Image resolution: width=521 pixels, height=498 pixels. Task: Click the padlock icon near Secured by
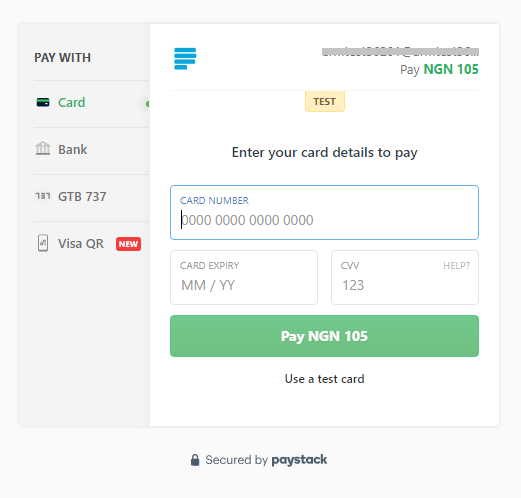click(x=195, y=460)
